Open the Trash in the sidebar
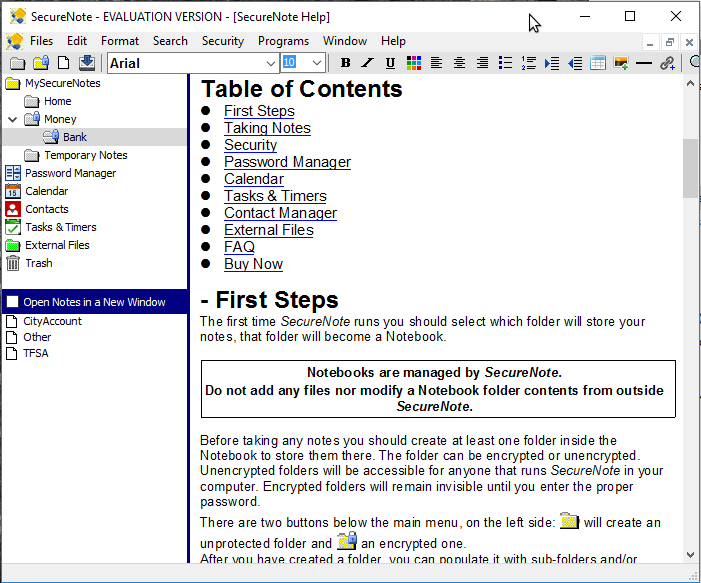Viewport: 701px width, 583px height. [x=29, y=263]
